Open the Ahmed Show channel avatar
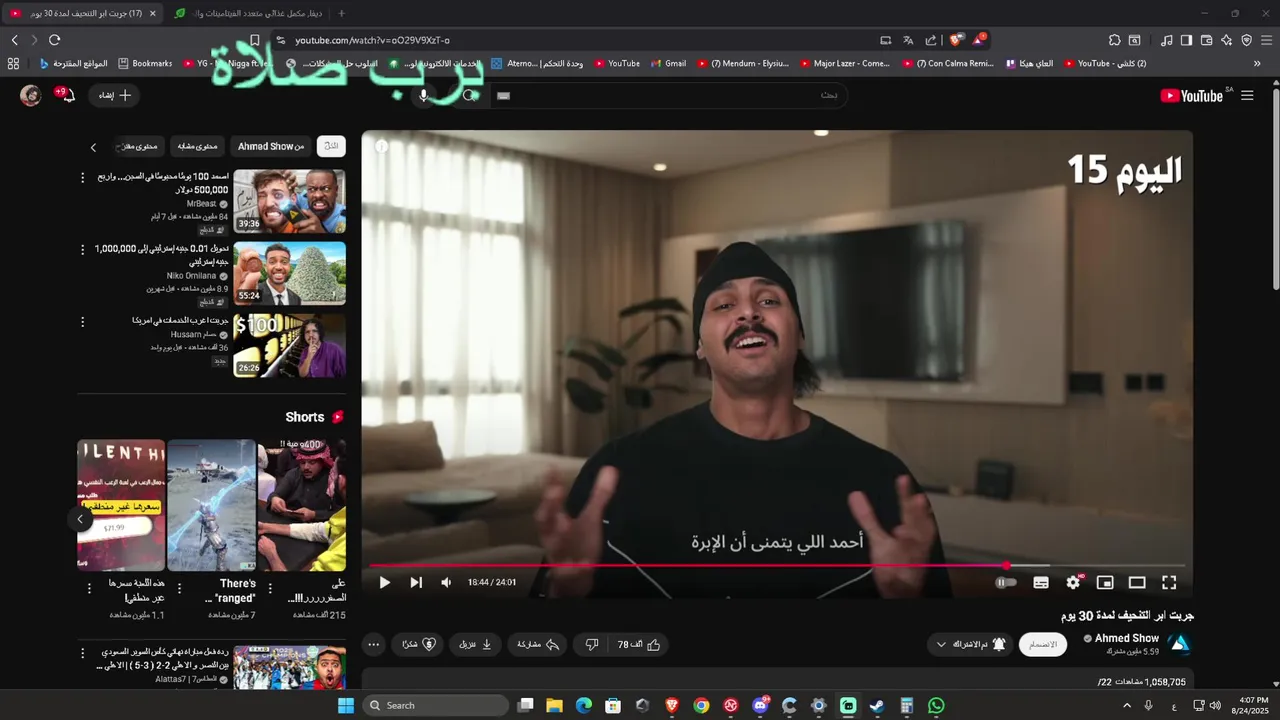The width and height of the screenshot is (1280, 720). (x=1180, y=644)
